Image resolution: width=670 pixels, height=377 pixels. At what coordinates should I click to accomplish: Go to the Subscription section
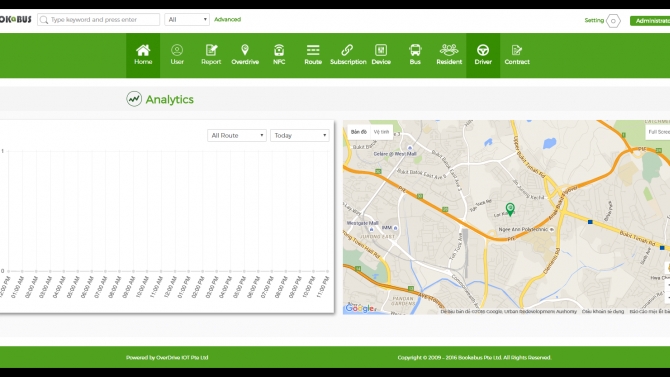point(348,55)
